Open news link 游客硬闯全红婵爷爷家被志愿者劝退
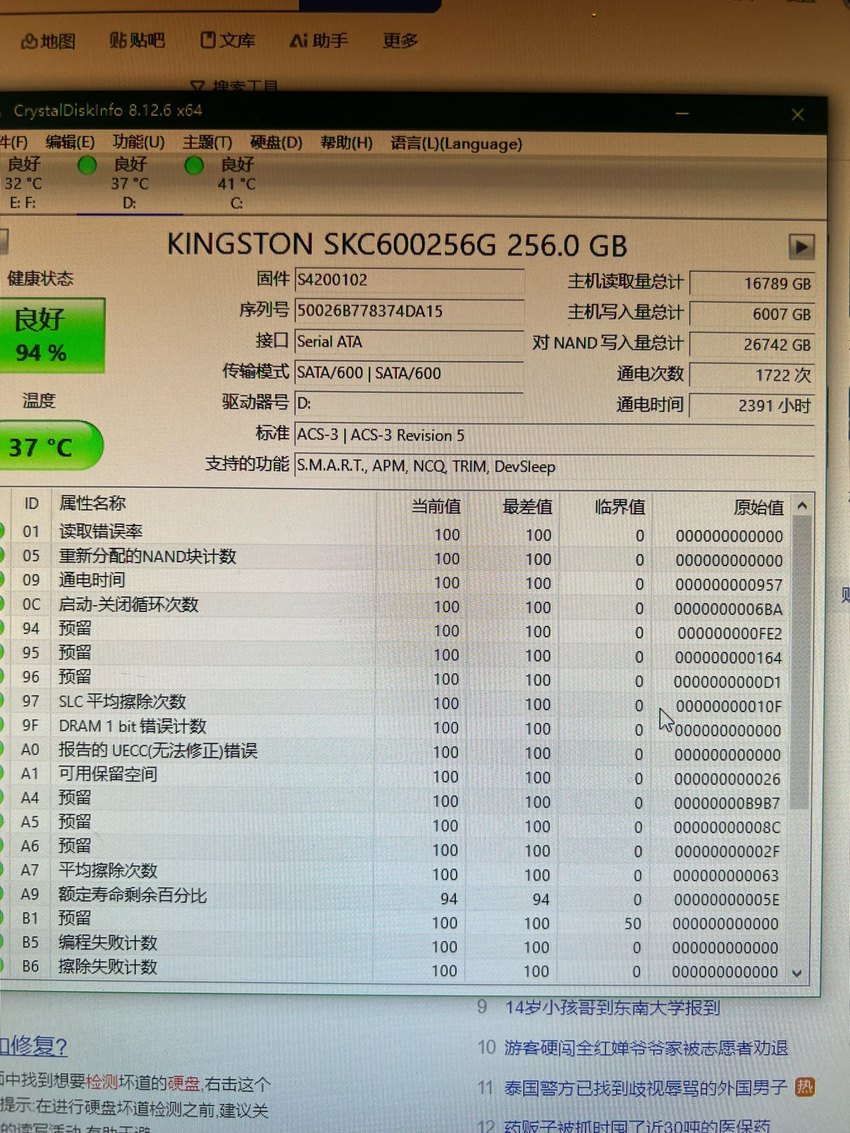The image size is (850, 1133). (646, 1047)
